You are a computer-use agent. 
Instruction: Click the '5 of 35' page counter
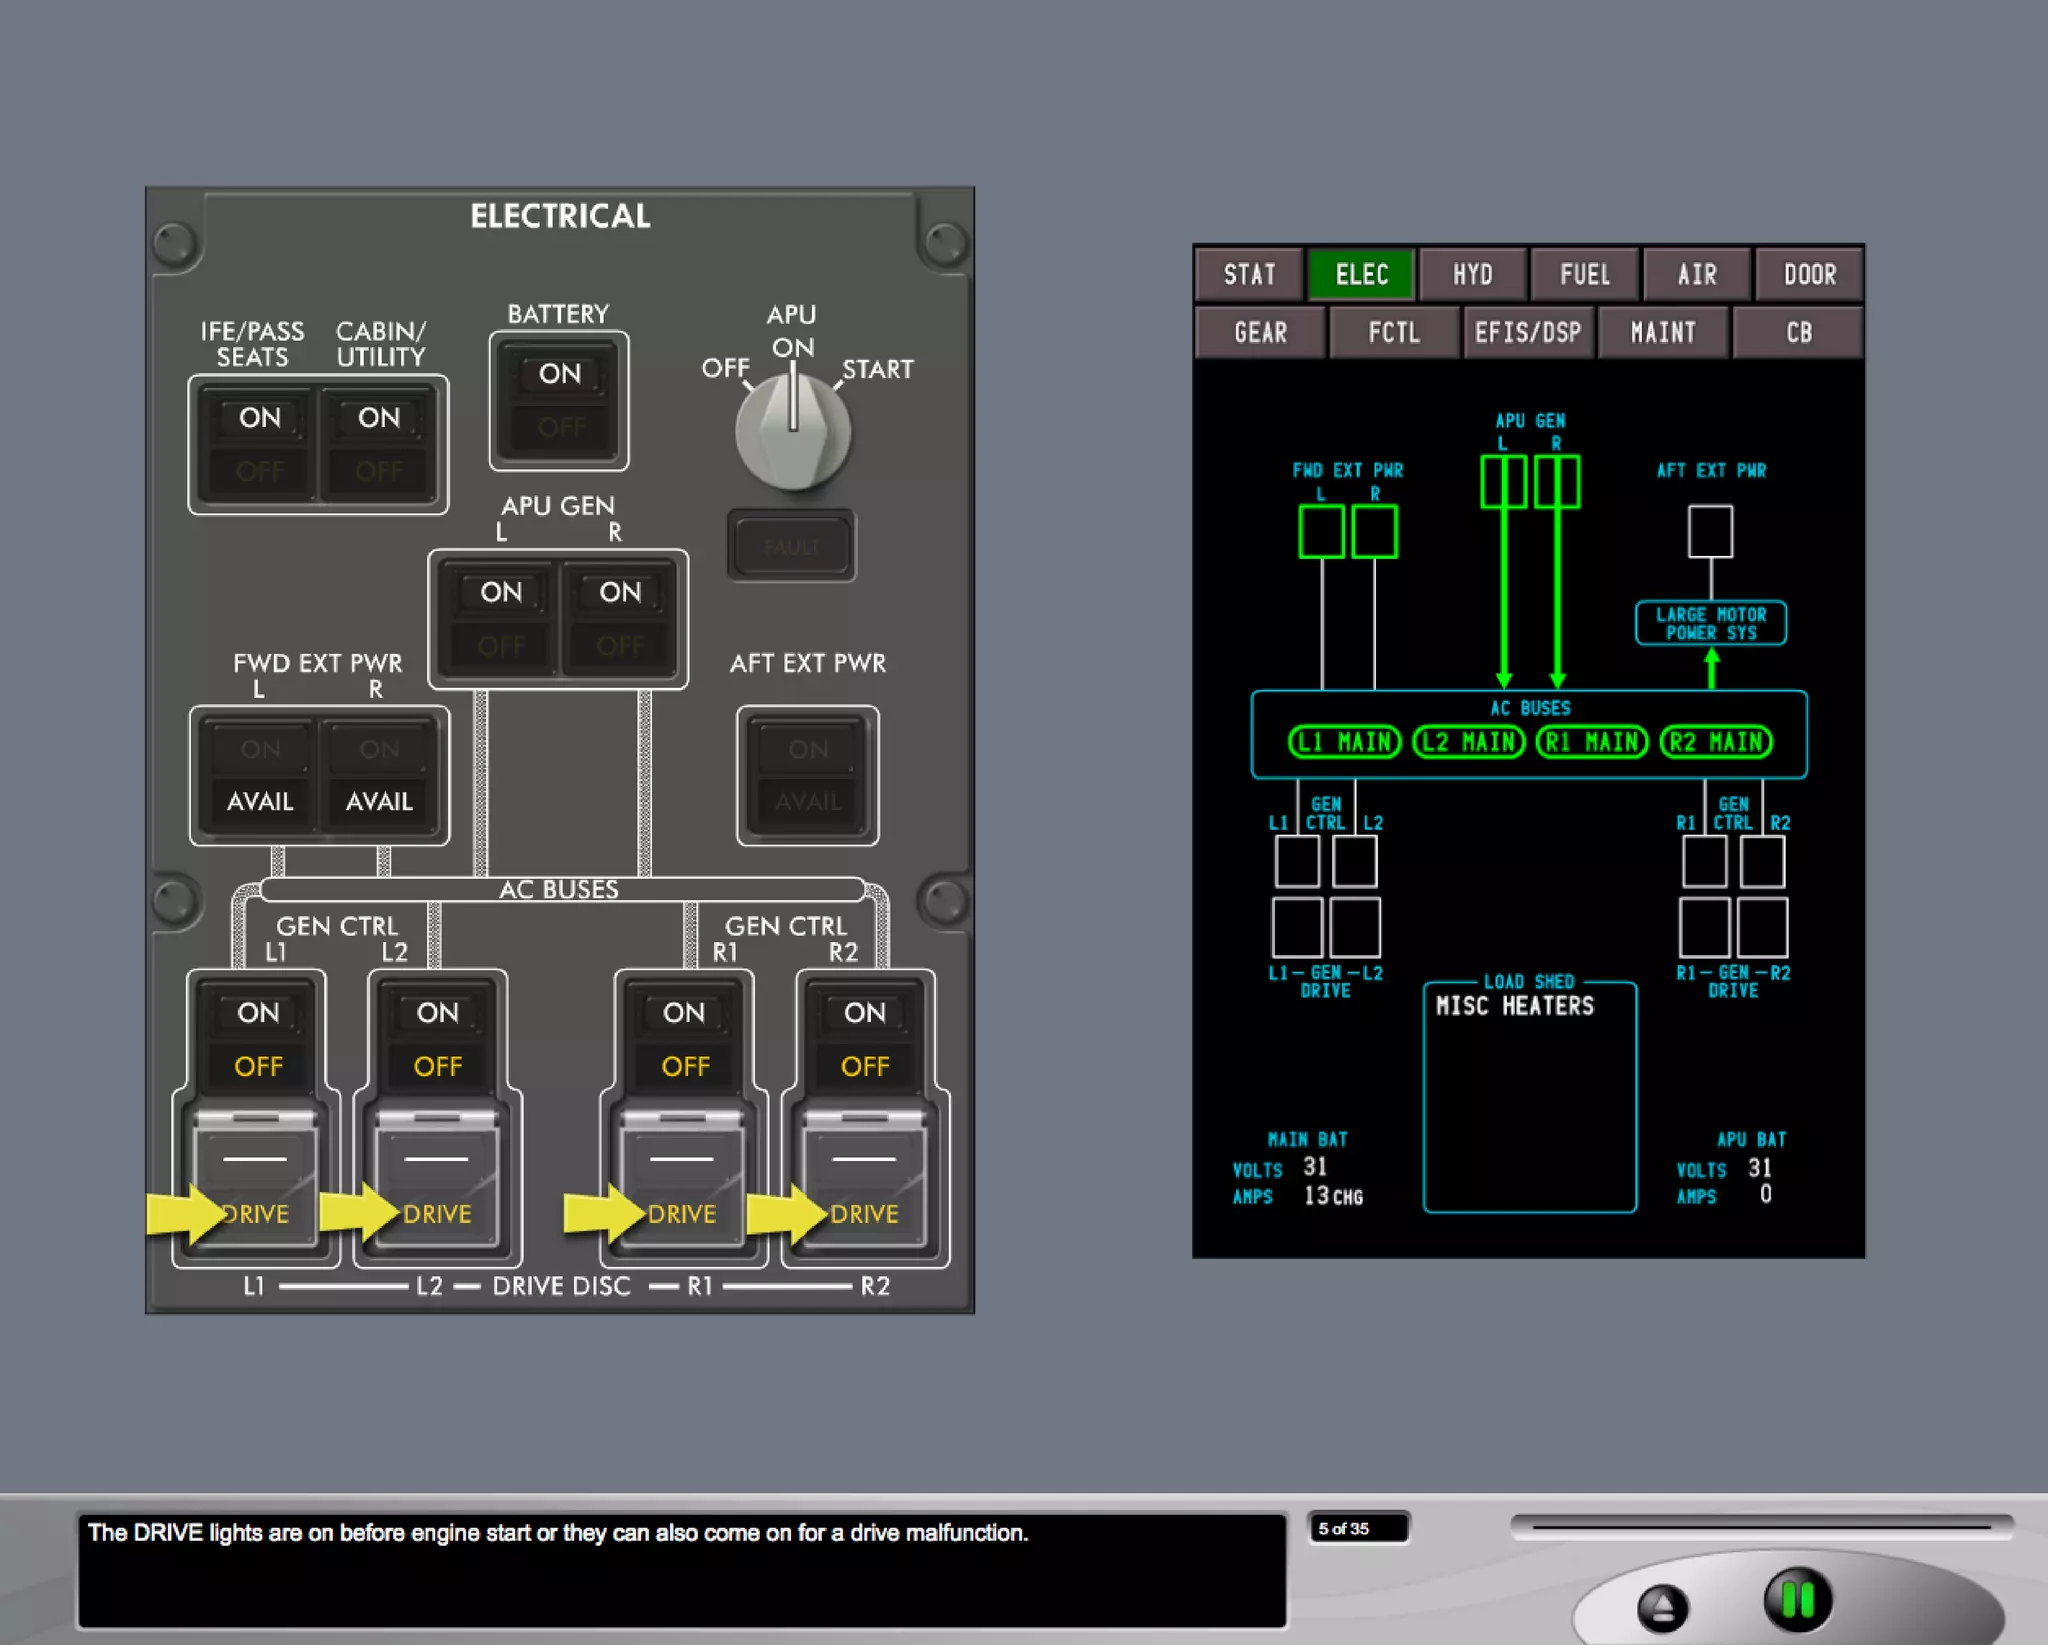coord(1358,1528)
